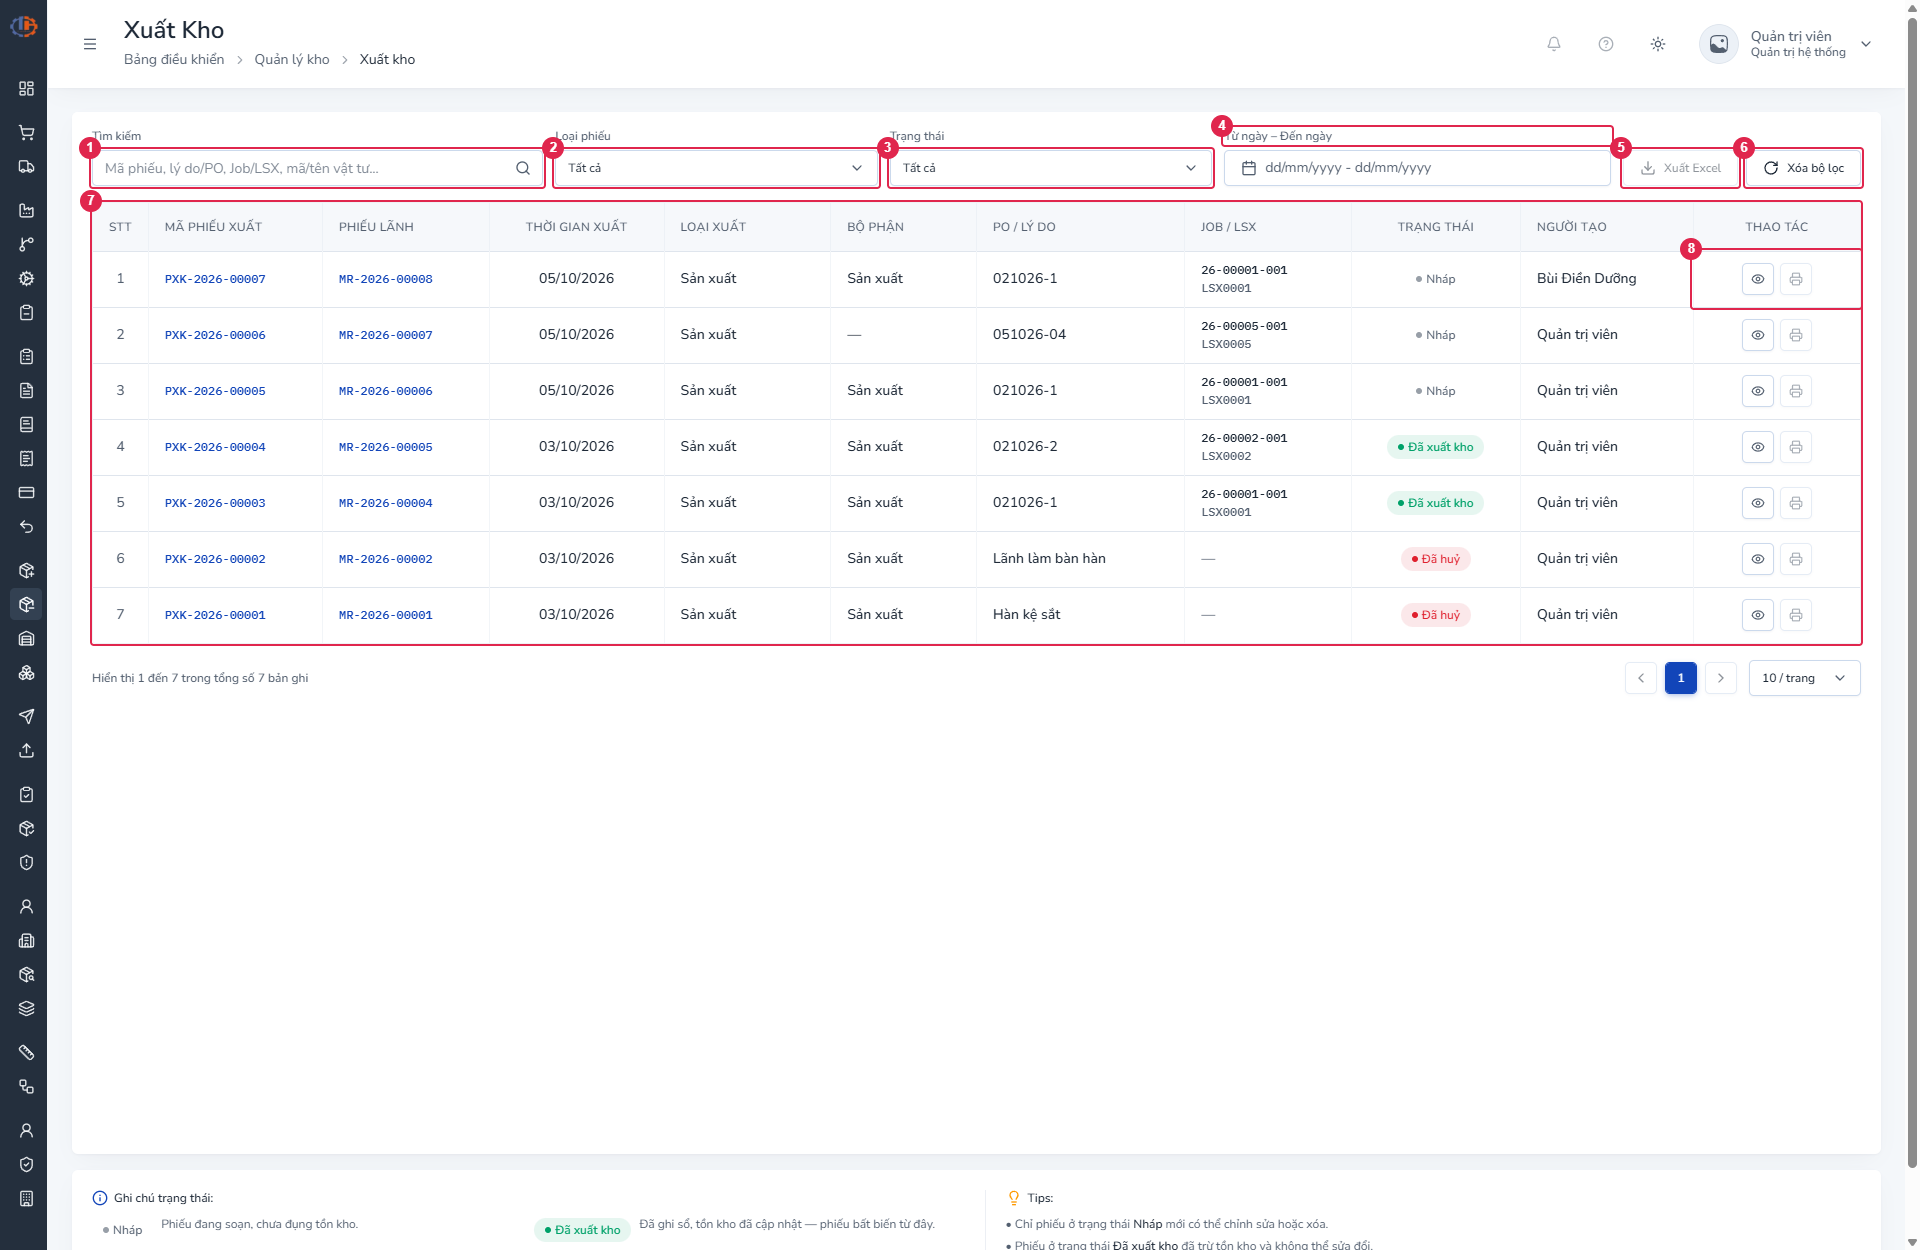Go to Bảng điều khiển breadcrumb
This screenshot has width=1920, height=1250.
click(174, 60)
